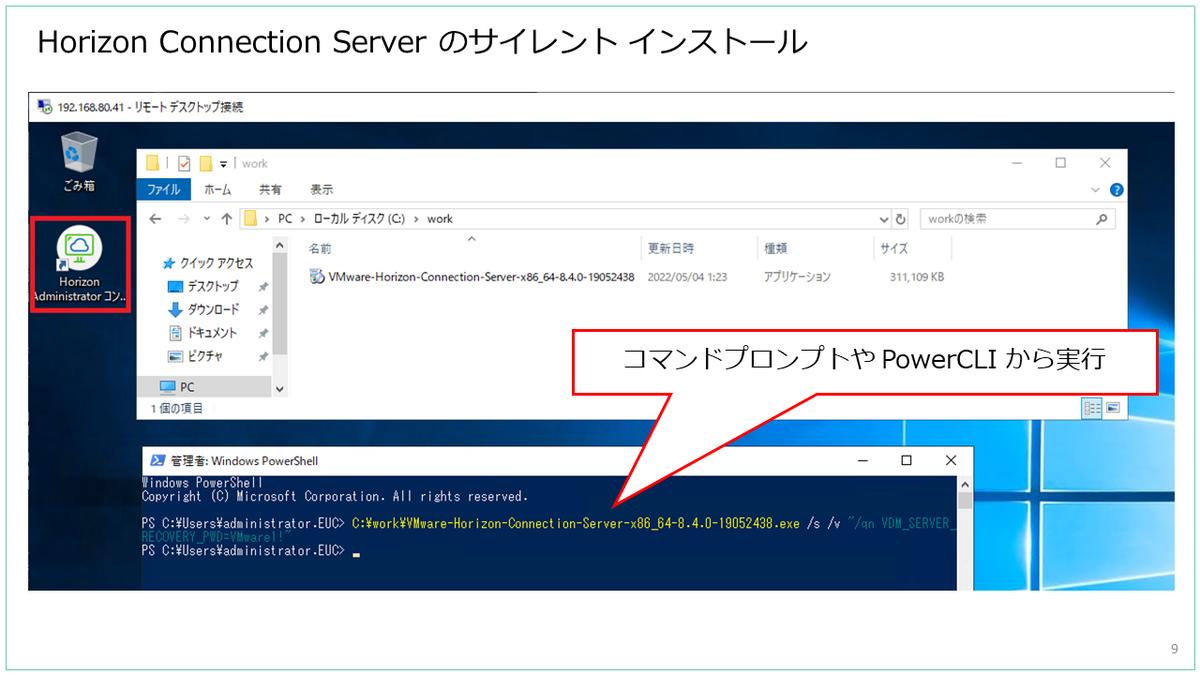Select クイック アクセス in navigation pane

(x=208, y=263)
